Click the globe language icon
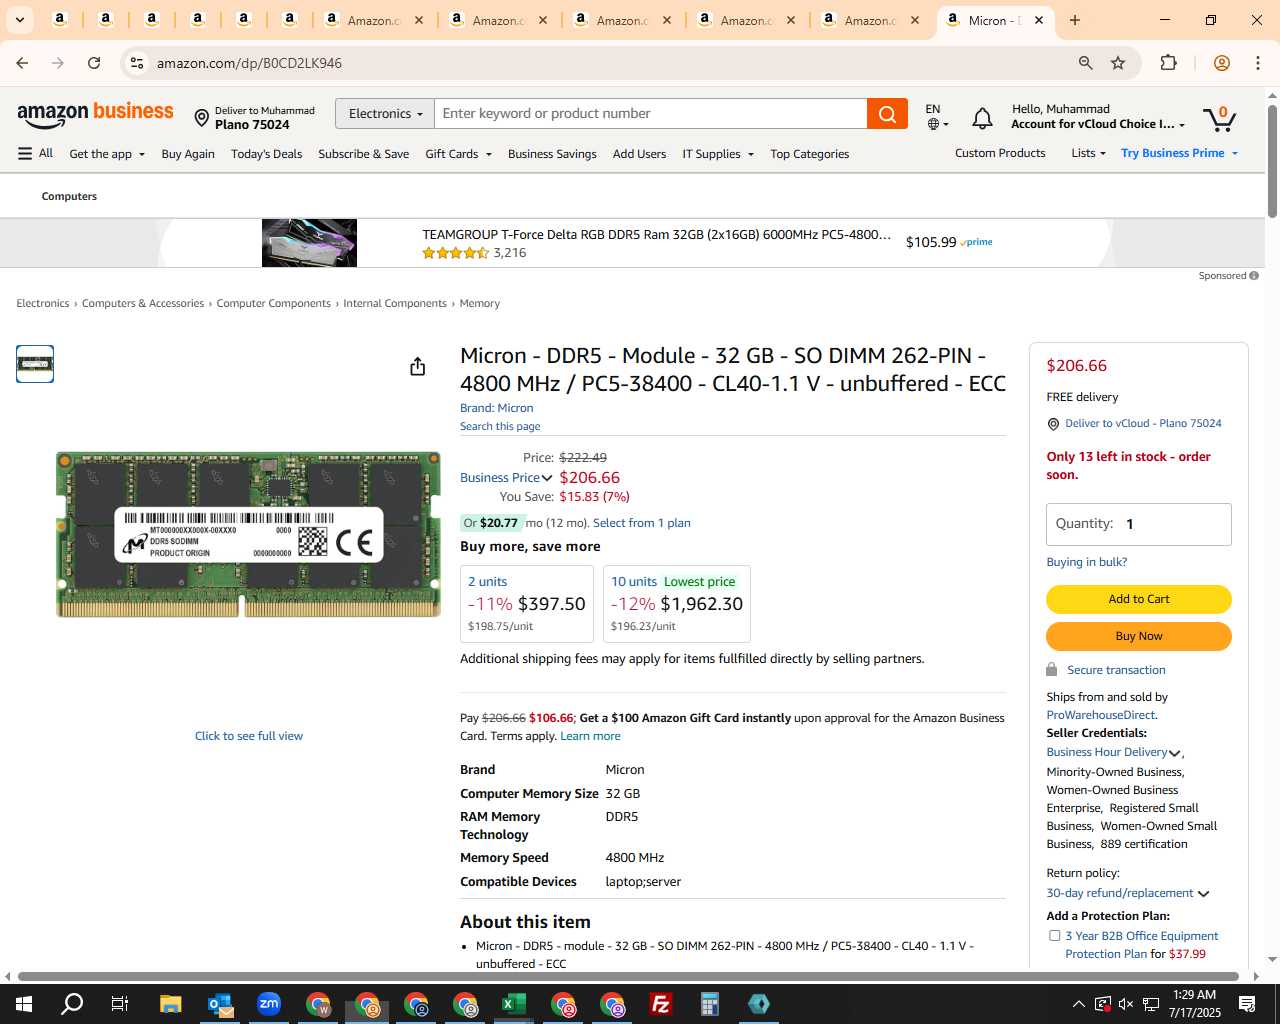1280x1024 pixels. (933, 125)
